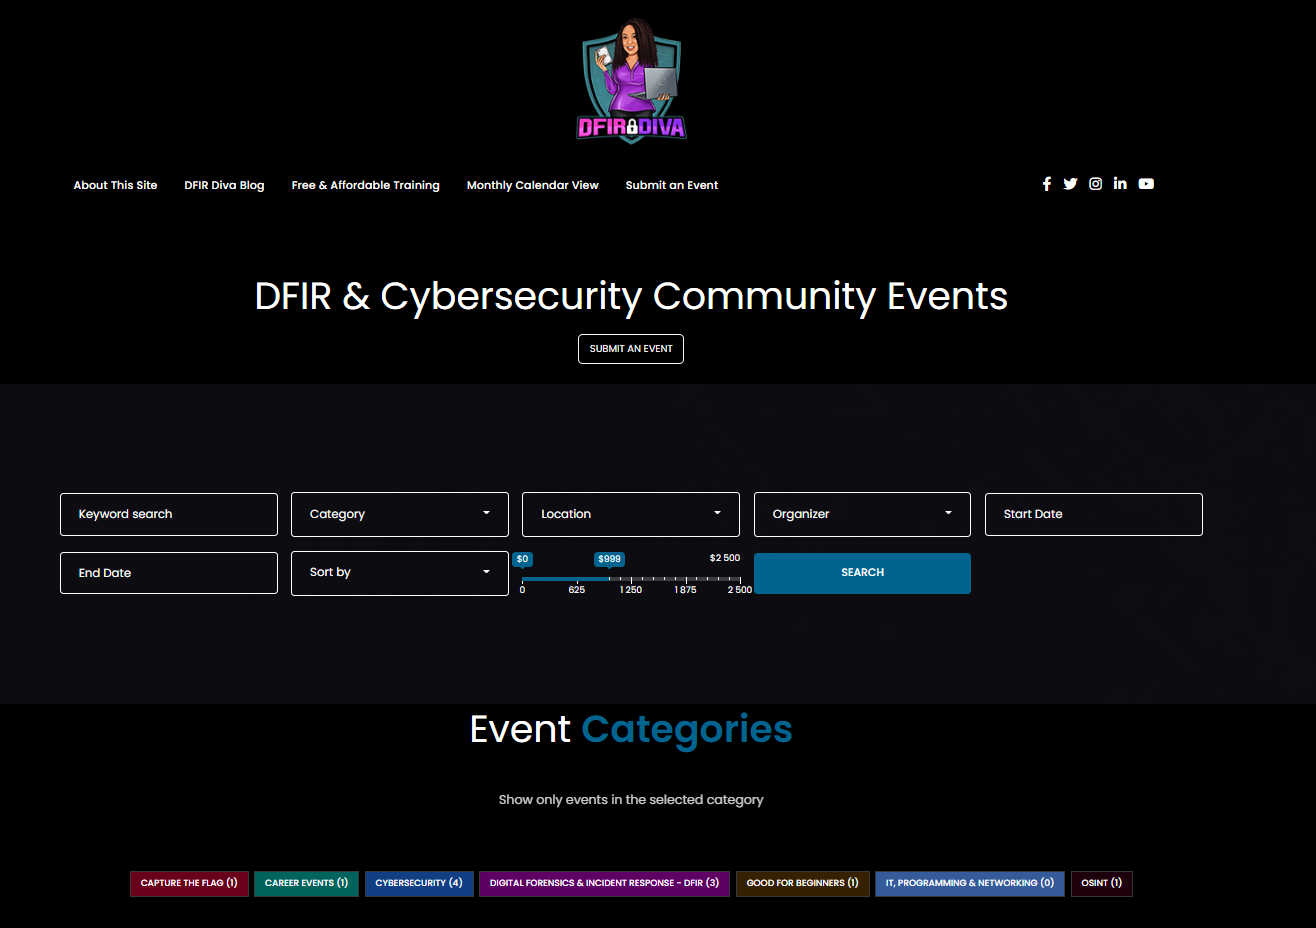
Task: Open the YouTube social icon
Action: pyautogui.click(x=1146, y=184)
